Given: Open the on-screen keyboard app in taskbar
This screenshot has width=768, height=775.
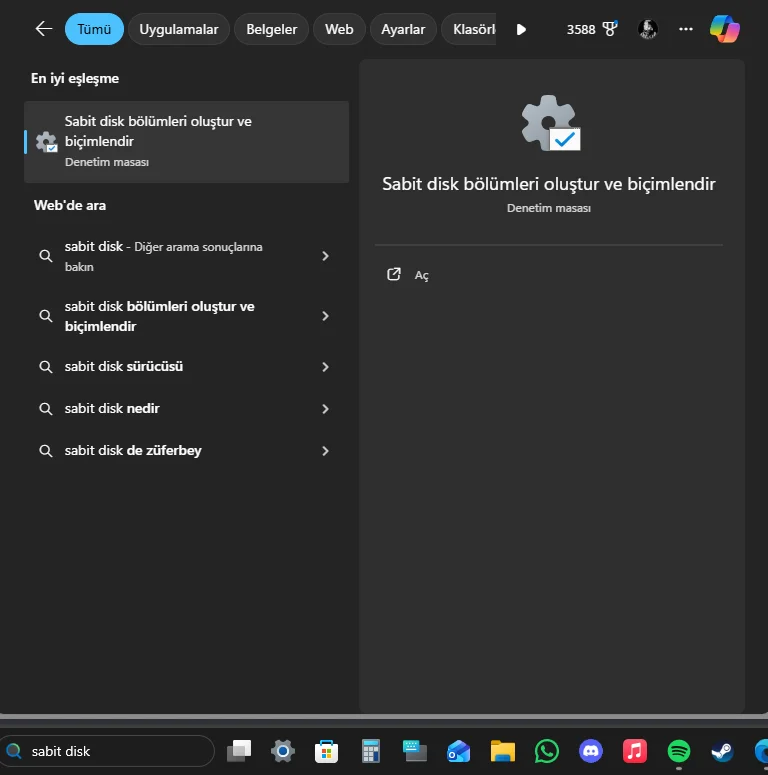Looking at the screenshot, I should point(415,751).
